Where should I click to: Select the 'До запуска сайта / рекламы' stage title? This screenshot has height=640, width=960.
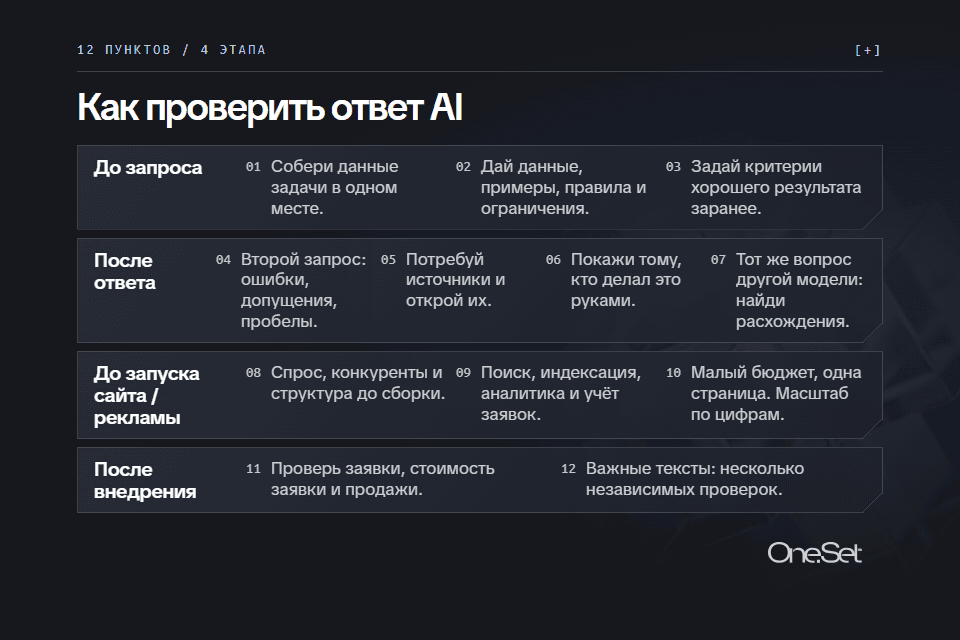pos(146,396)
